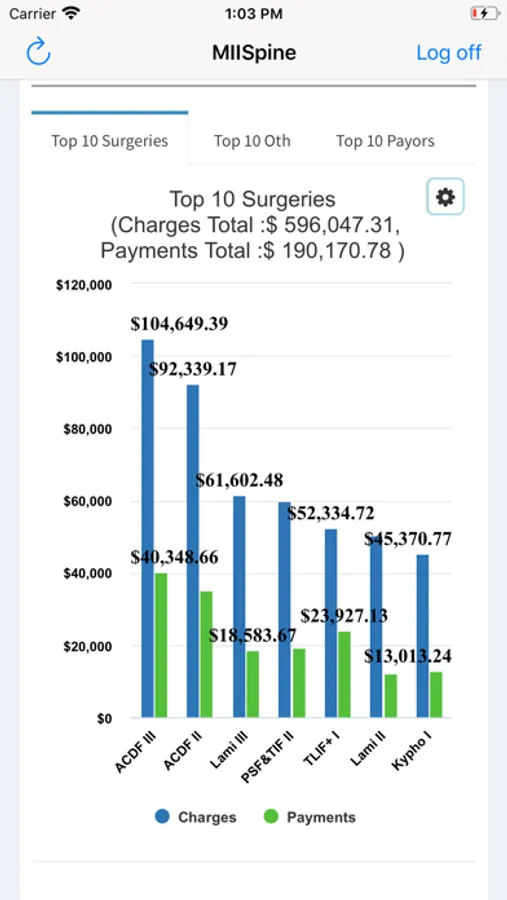Select the Top 10 Payors tab
This screenshot has height=900, width=507.
pos(385,141)
